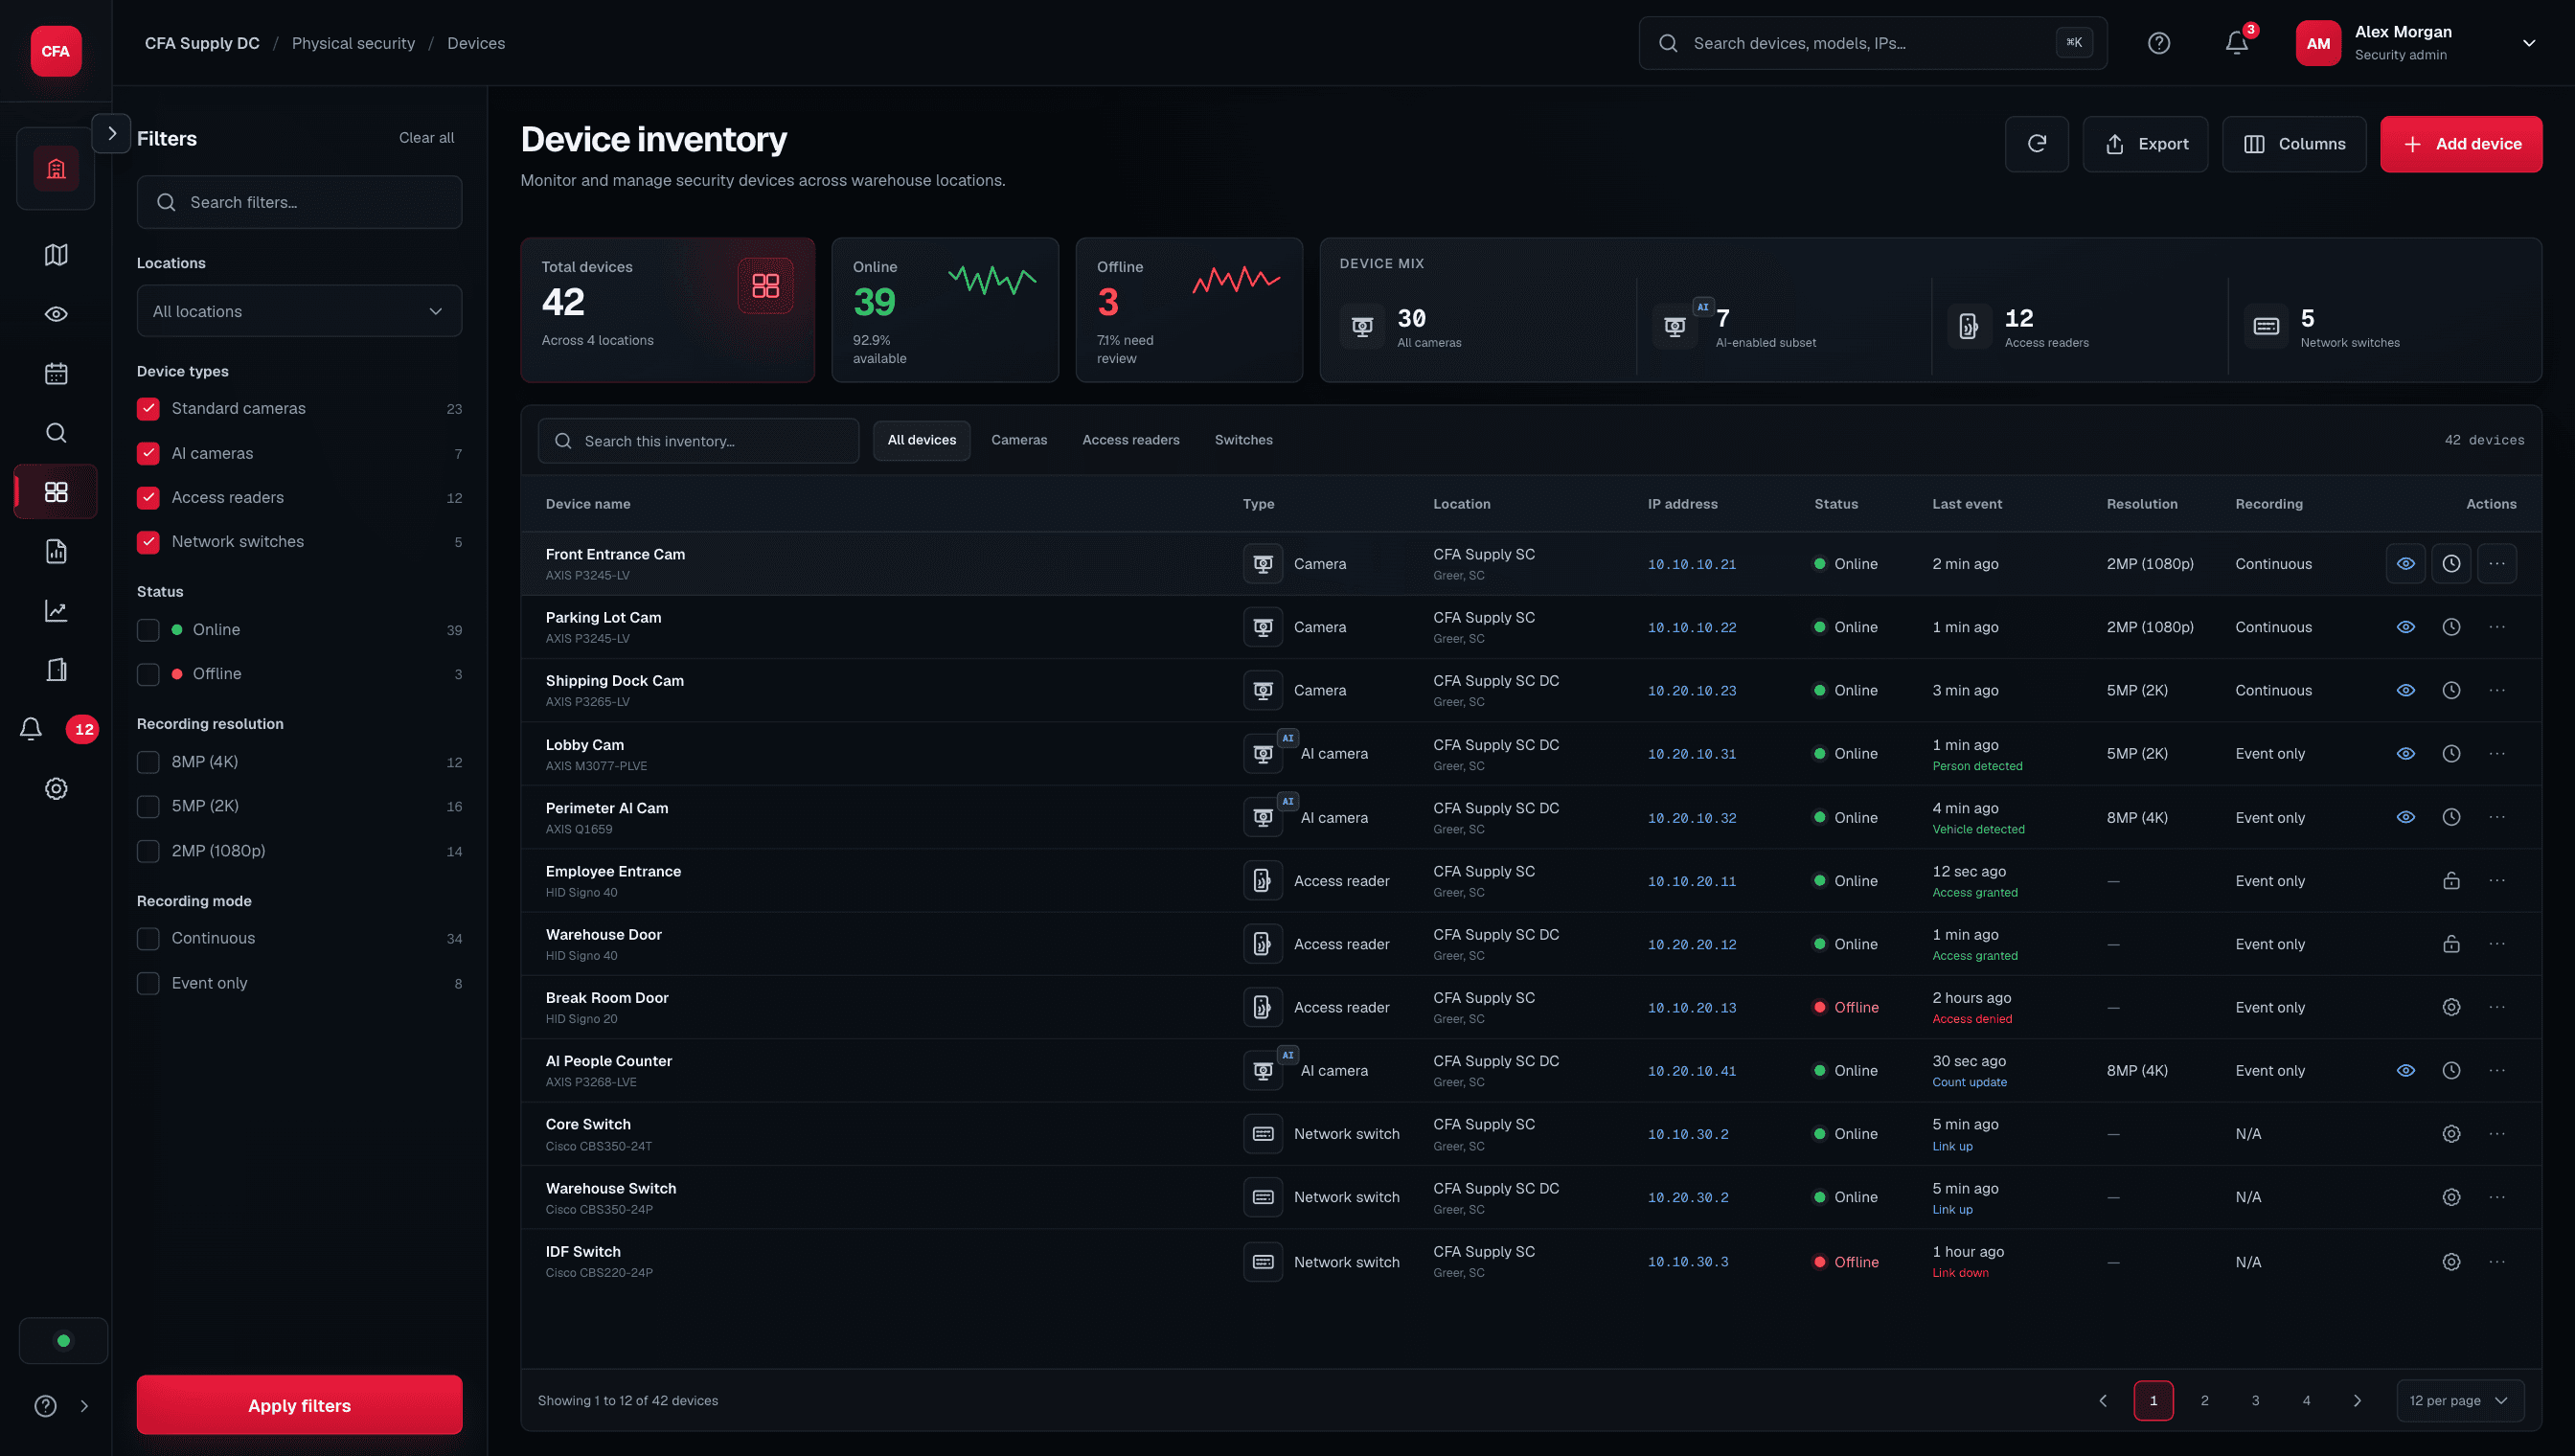Screen dimensions: 2575x1456
Task: Open settings gear for Break Room Door
Action: tap(2451, 1007)
